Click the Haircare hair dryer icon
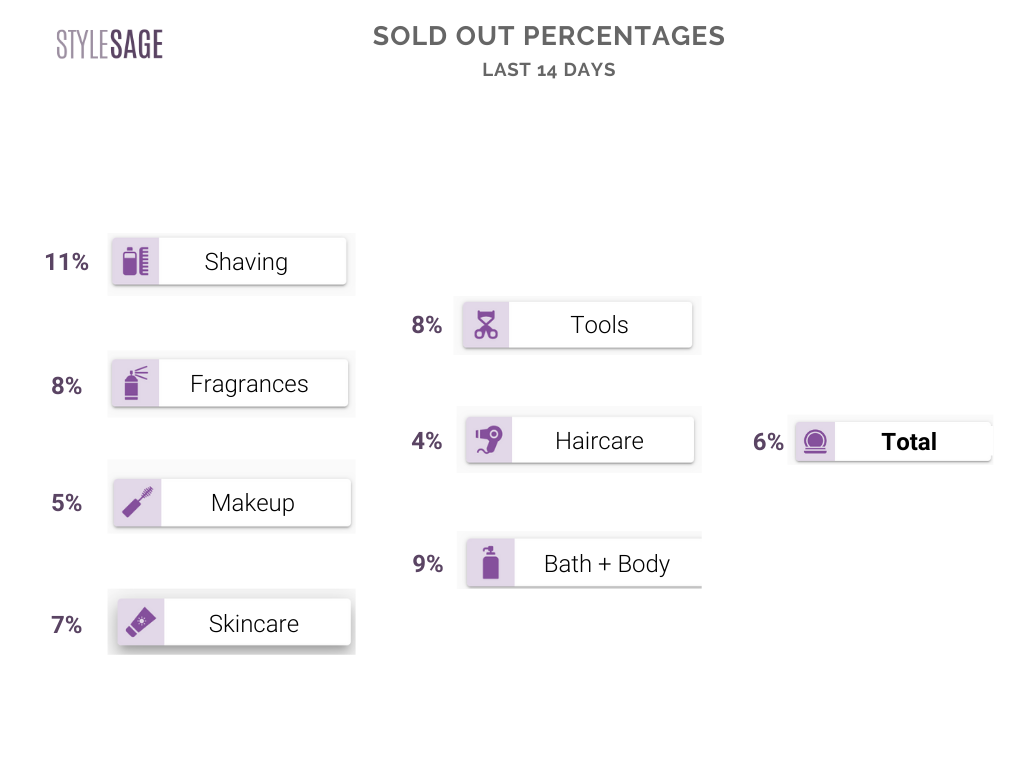The image size is (1024, 768). pyautogui.click(x=489, y=441)
